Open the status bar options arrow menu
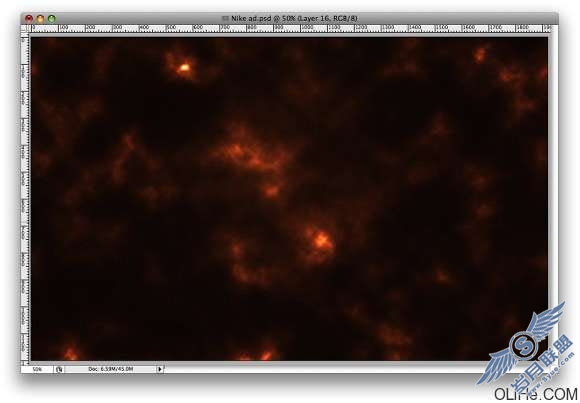Viewport: 580px width, 403px height. coord(160,369)
